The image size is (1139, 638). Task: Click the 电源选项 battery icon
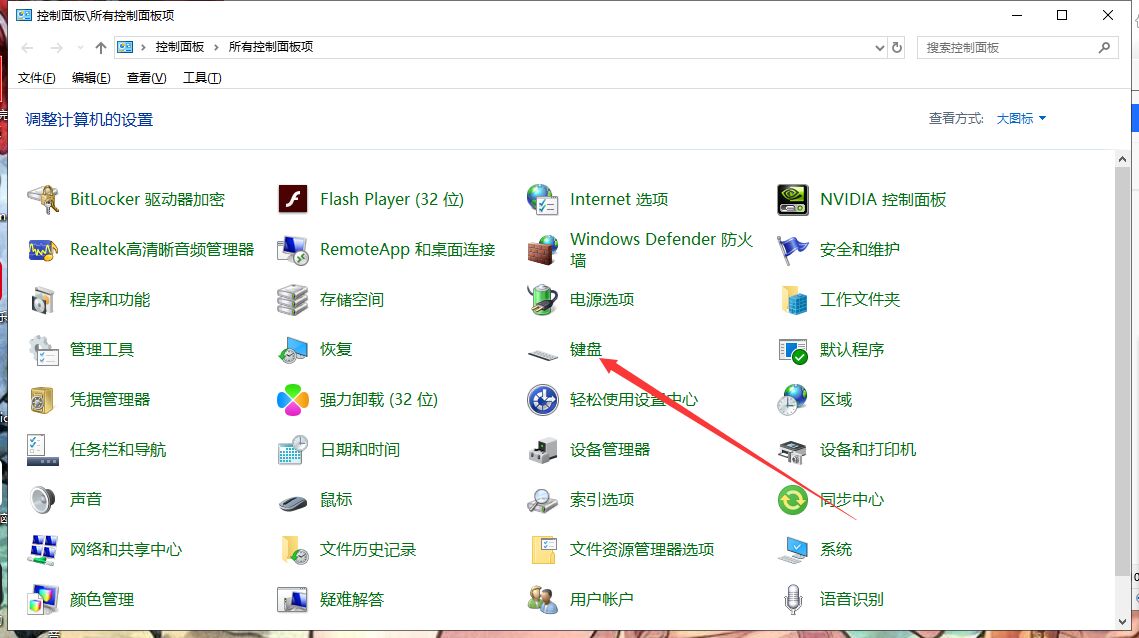coord(543,299)
